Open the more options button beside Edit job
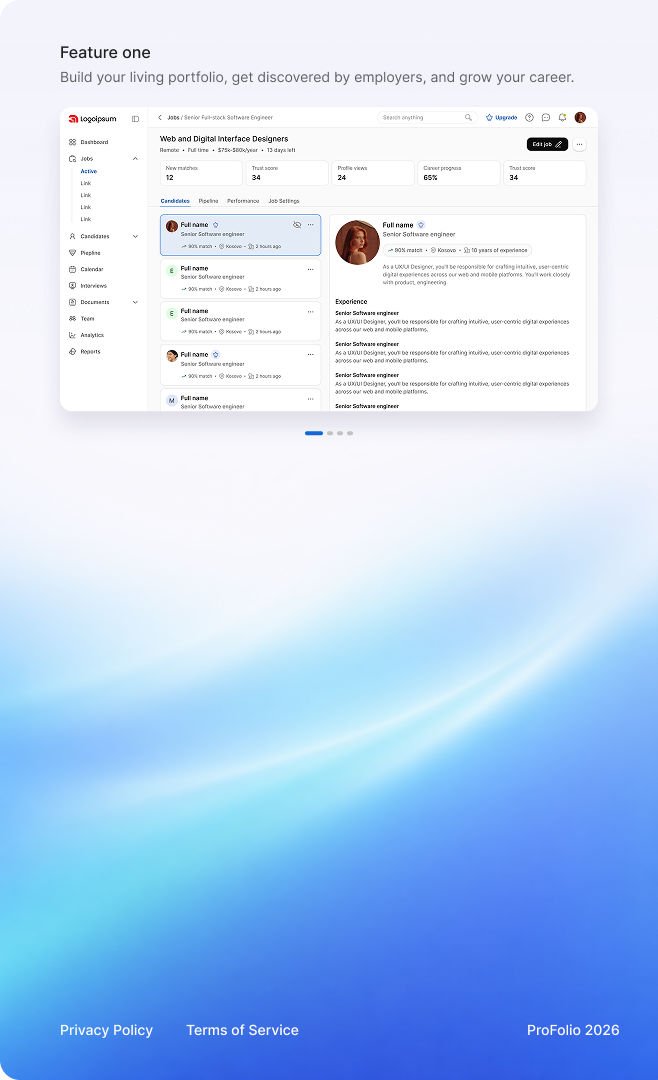This screenshot has width=658, height=1080. 579,145
